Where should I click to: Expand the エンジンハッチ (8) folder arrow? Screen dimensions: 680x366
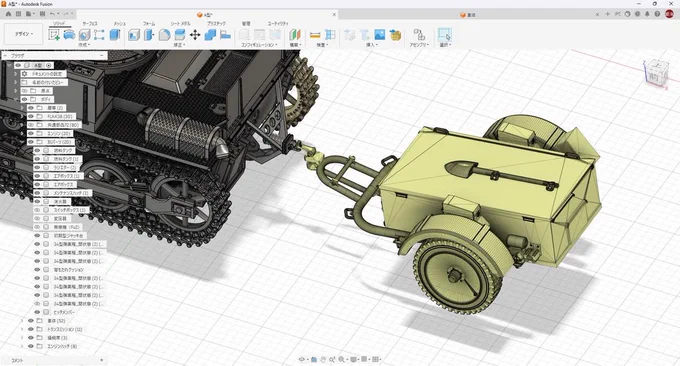point(22,346)
